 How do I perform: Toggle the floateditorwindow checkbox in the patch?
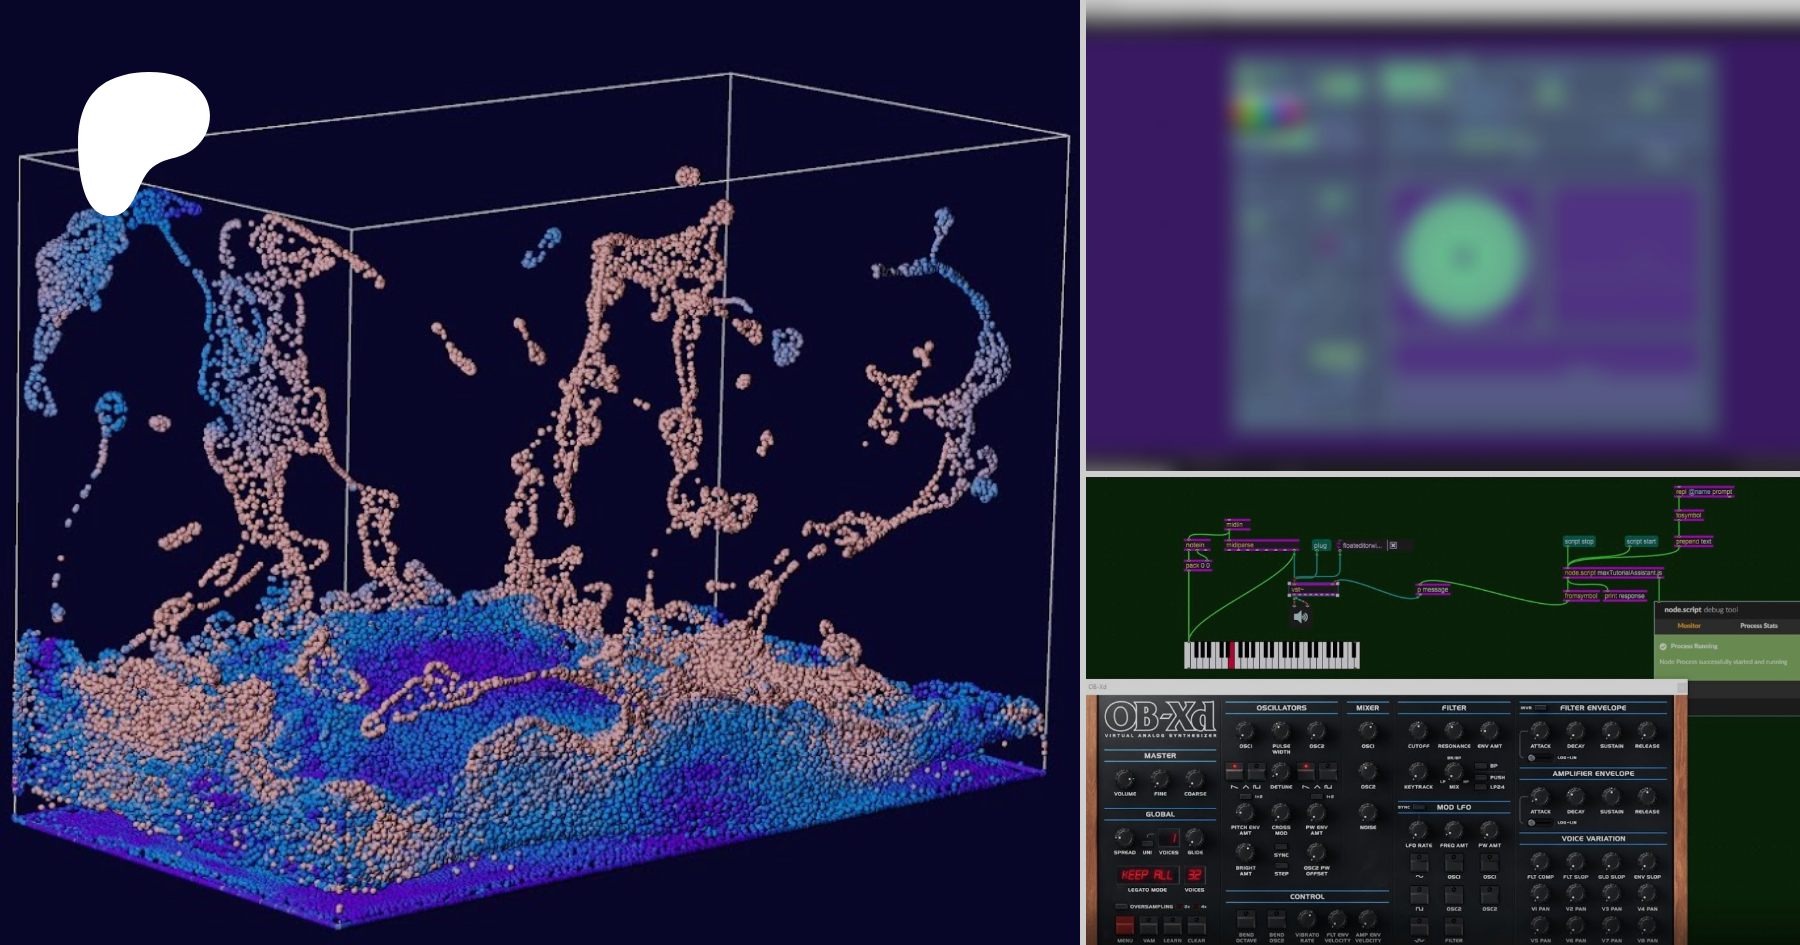click(1393, 545)
